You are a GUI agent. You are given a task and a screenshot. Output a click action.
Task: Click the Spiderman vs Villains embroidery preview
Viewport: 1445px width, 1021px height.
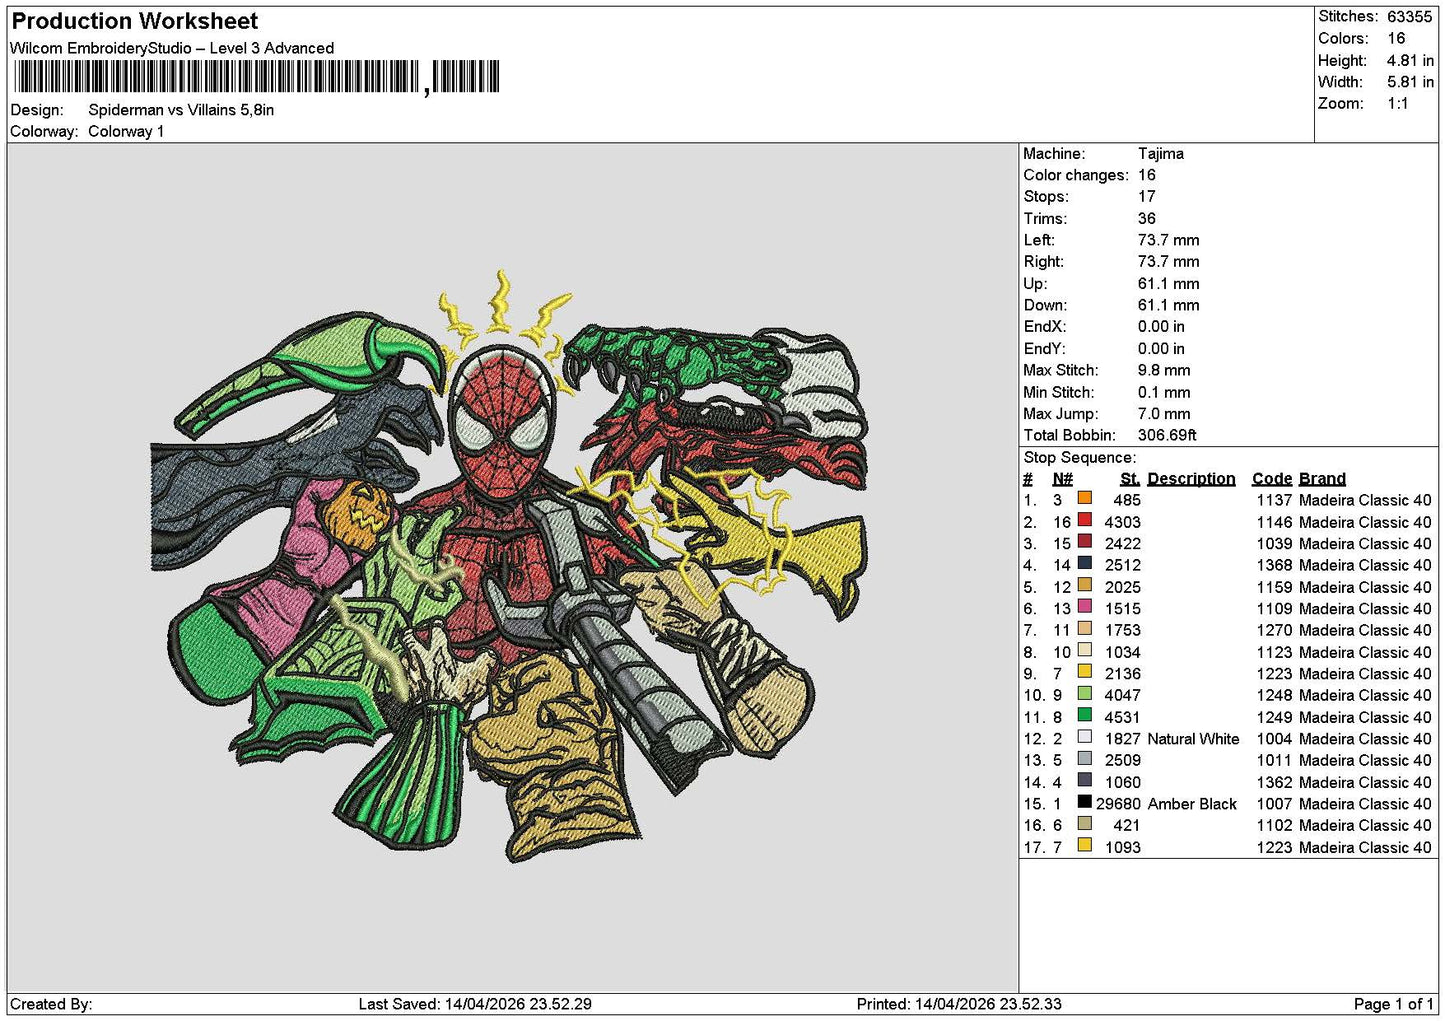point(509,565)
